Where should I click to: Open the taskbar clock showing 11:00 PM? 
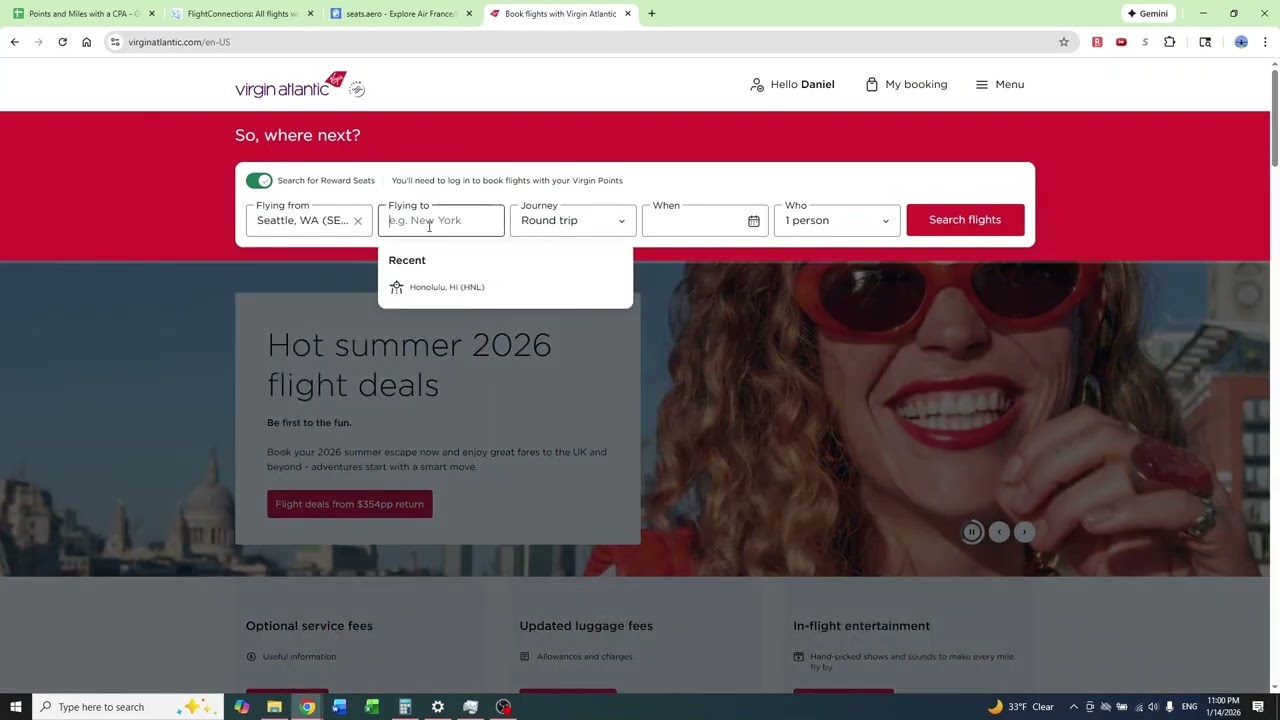(x=1223, y=707)
